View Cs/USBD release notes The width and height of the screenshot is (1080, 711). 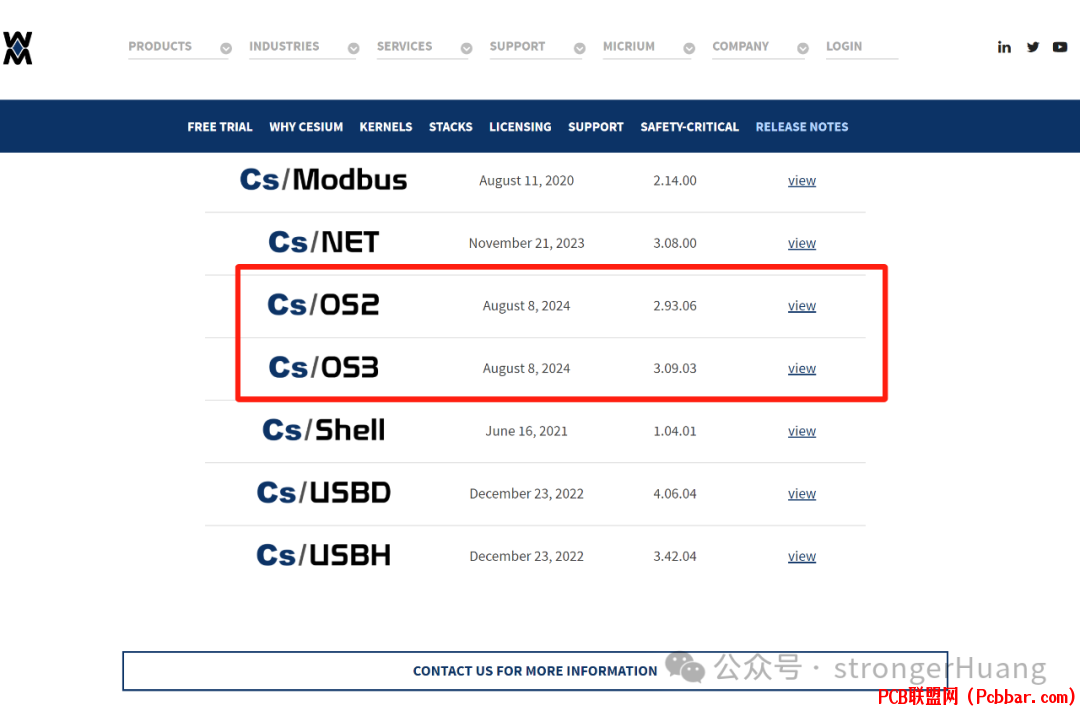coord(802,494)
